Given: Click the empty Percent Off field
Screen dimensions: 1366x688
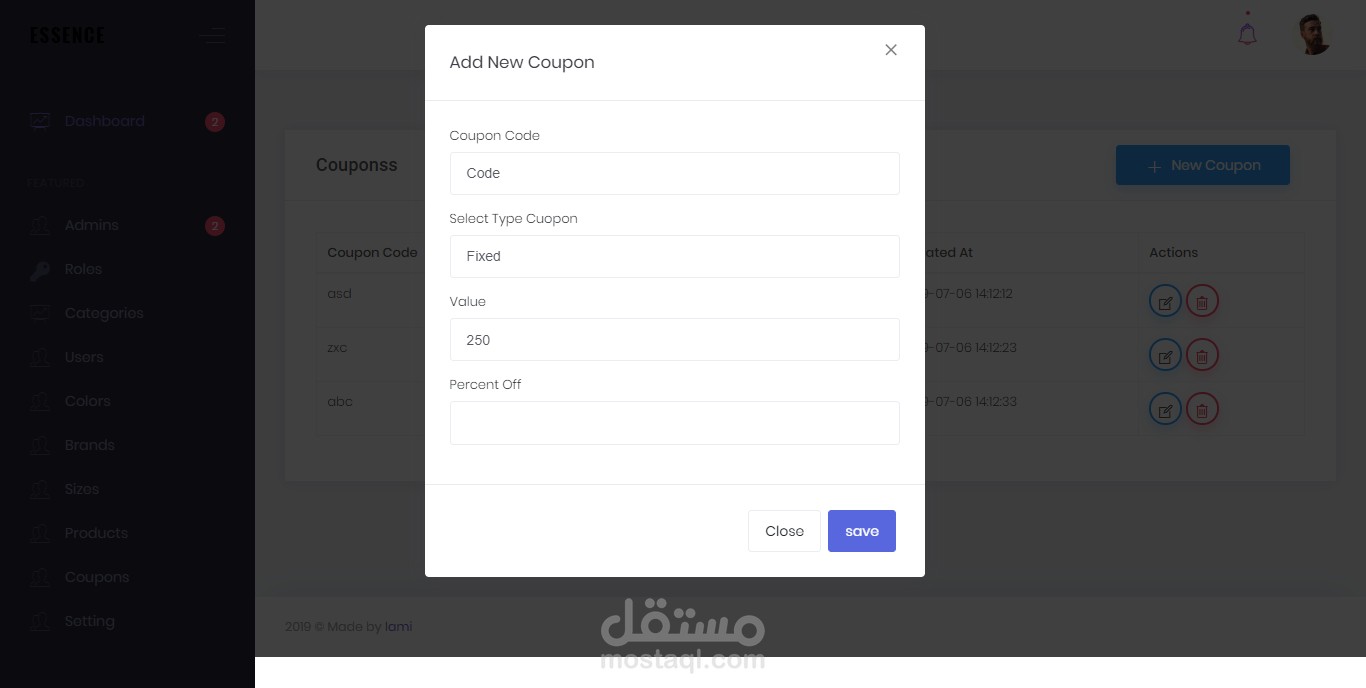Looking at the screenshot, I should click(x=674, y=423).
